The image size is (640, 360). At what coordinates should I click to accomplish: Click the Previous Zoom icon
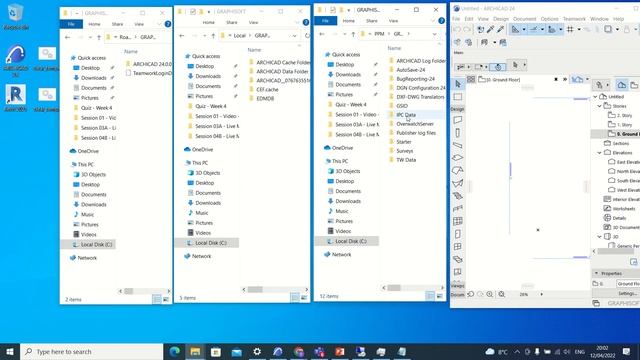471,294
